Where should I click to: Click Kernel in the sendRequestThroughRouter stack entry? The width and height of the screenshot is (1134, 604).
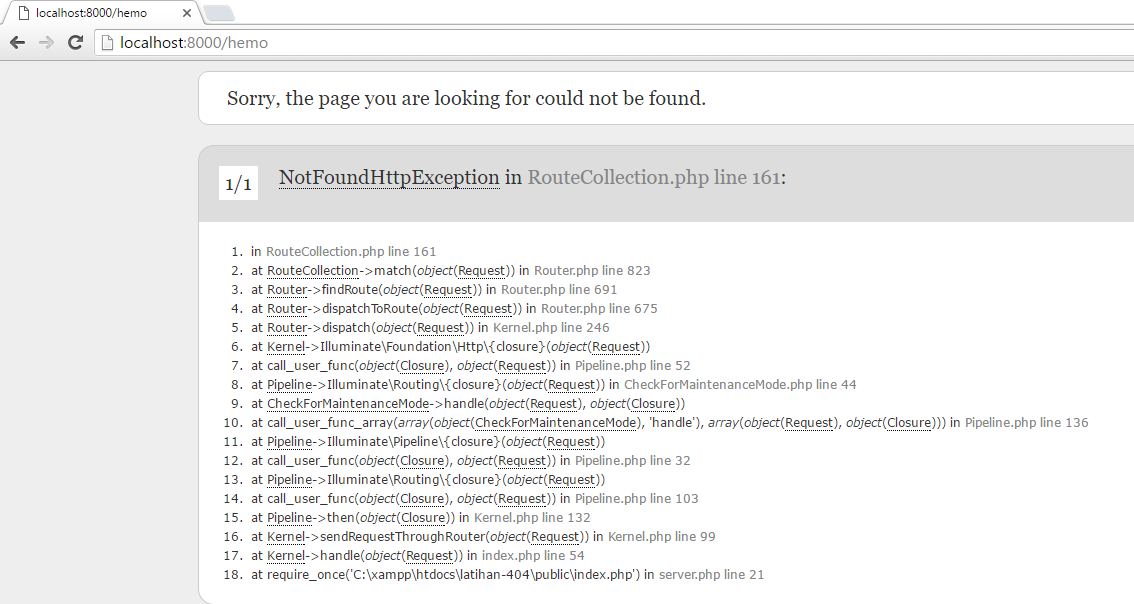pyautogui.click(x=286, y=537)
